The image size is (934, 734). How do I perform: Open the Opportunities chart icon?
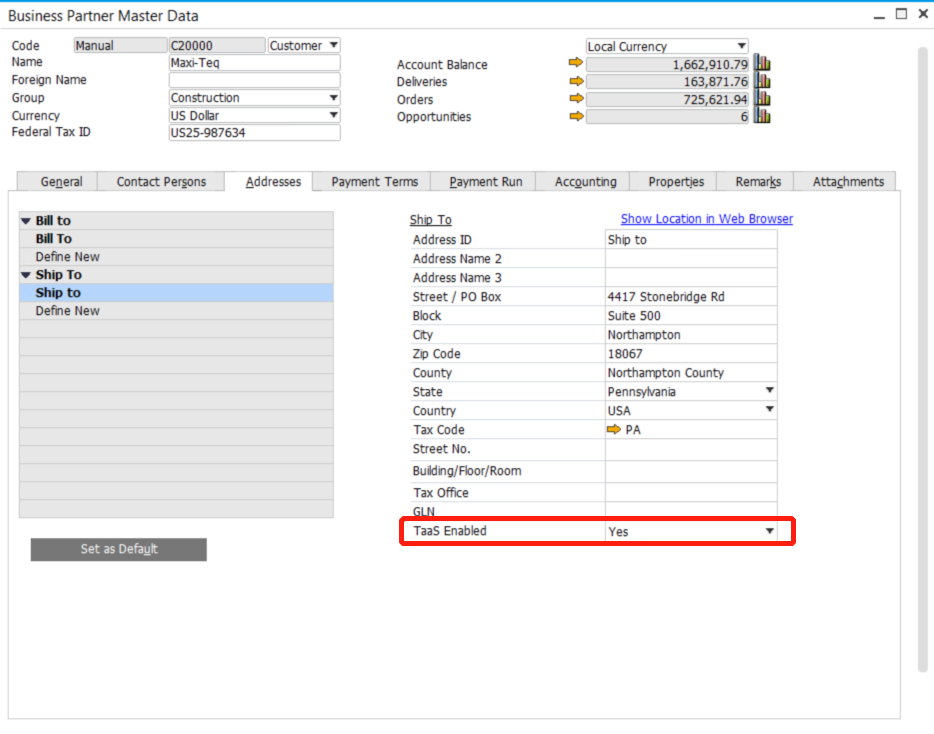[760, 115]
